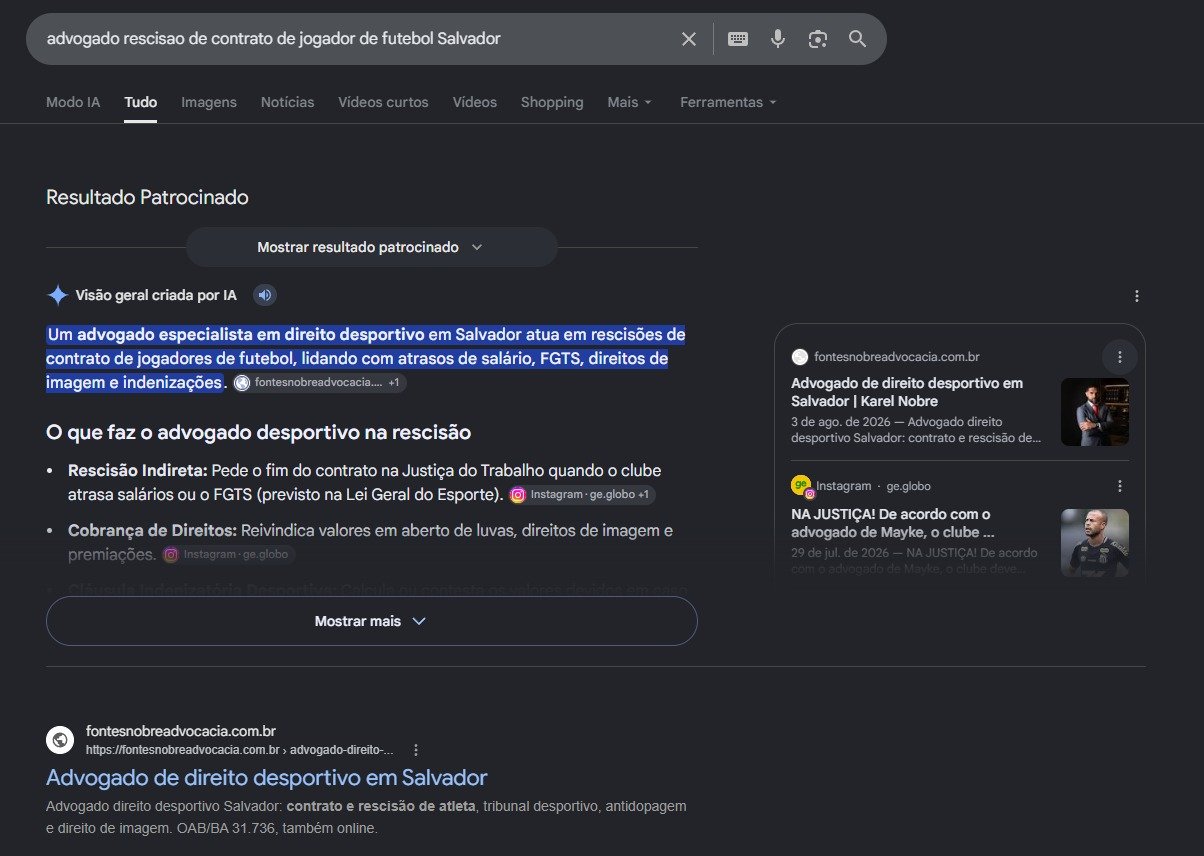Open the Imagens tab
This screenshot has width=1204, height=856.
[209, 102]
